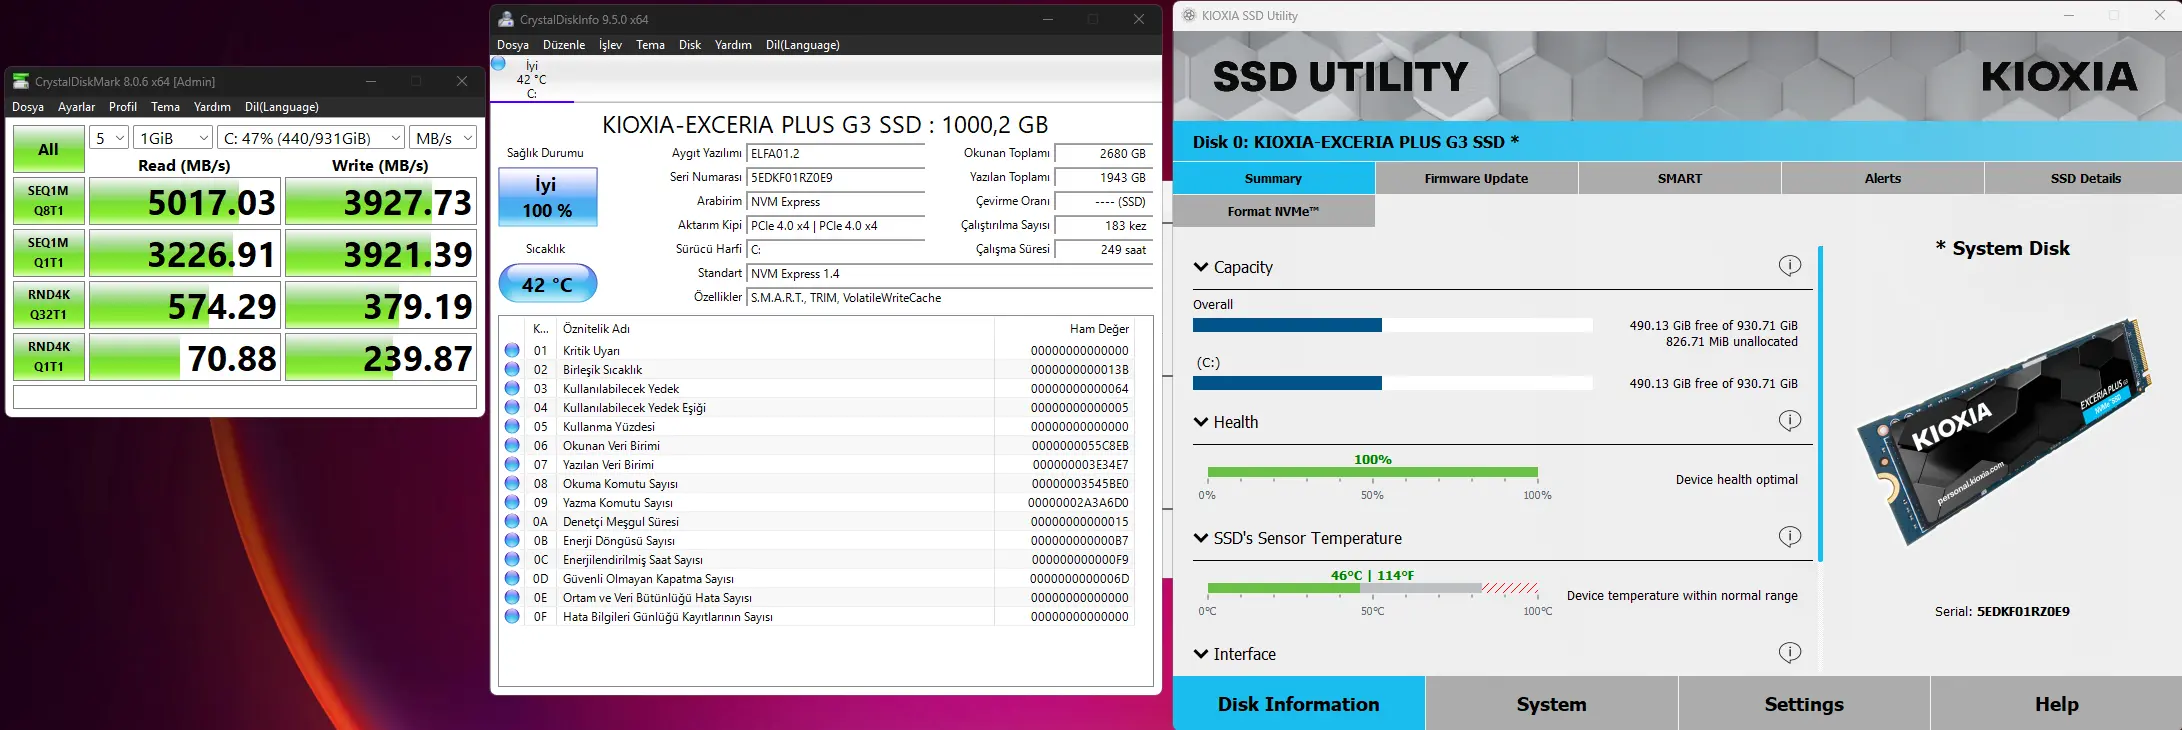Switch to the Firmware Update tab

(x=1476, y=178)
